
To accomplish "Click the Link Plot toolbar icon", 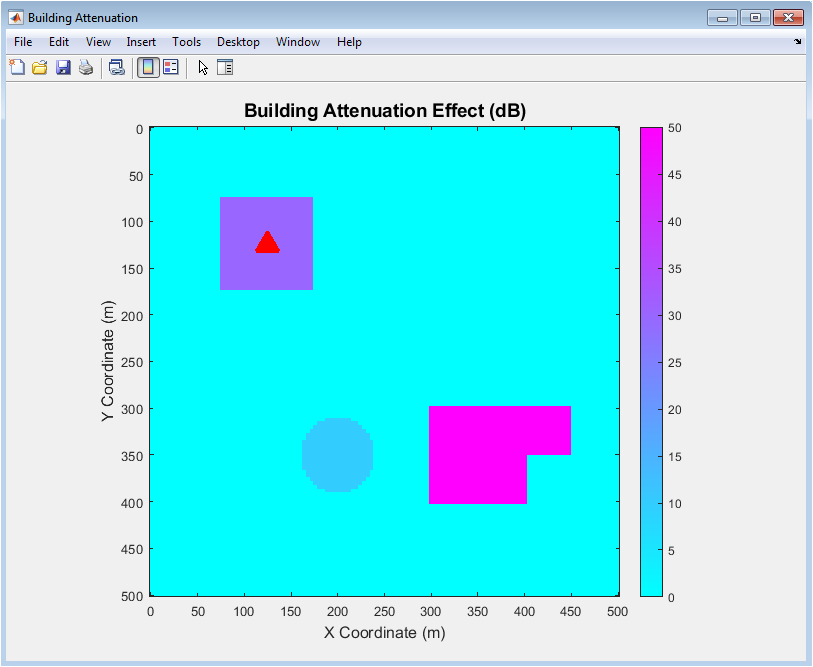I will [117, 67].
